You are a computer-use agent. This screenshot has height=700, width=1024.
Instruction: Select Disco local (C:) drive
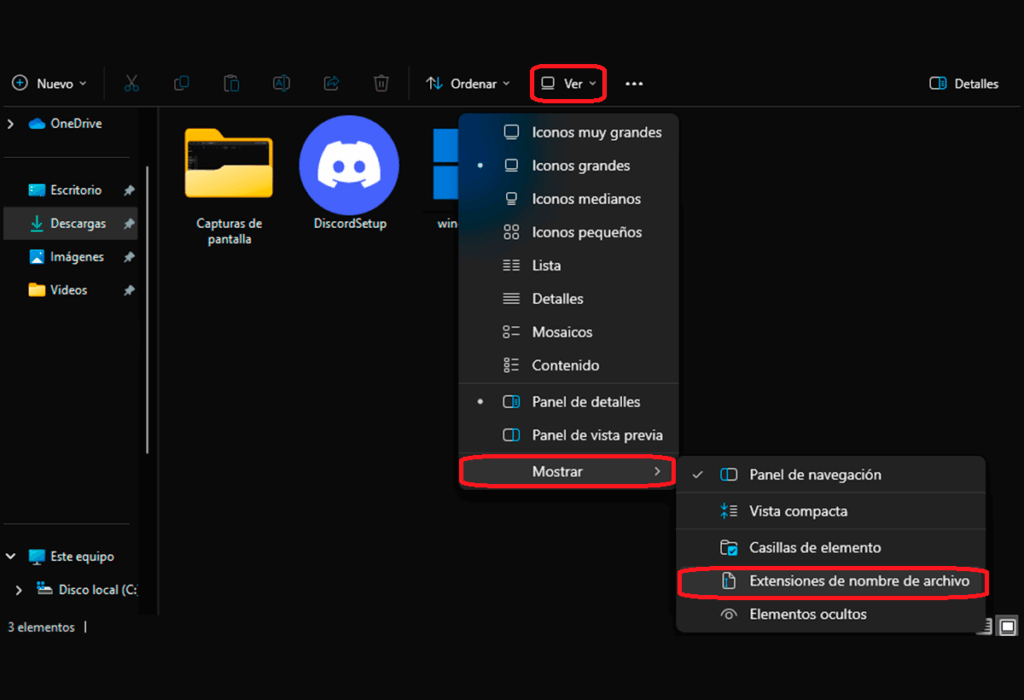click(87, 590)
